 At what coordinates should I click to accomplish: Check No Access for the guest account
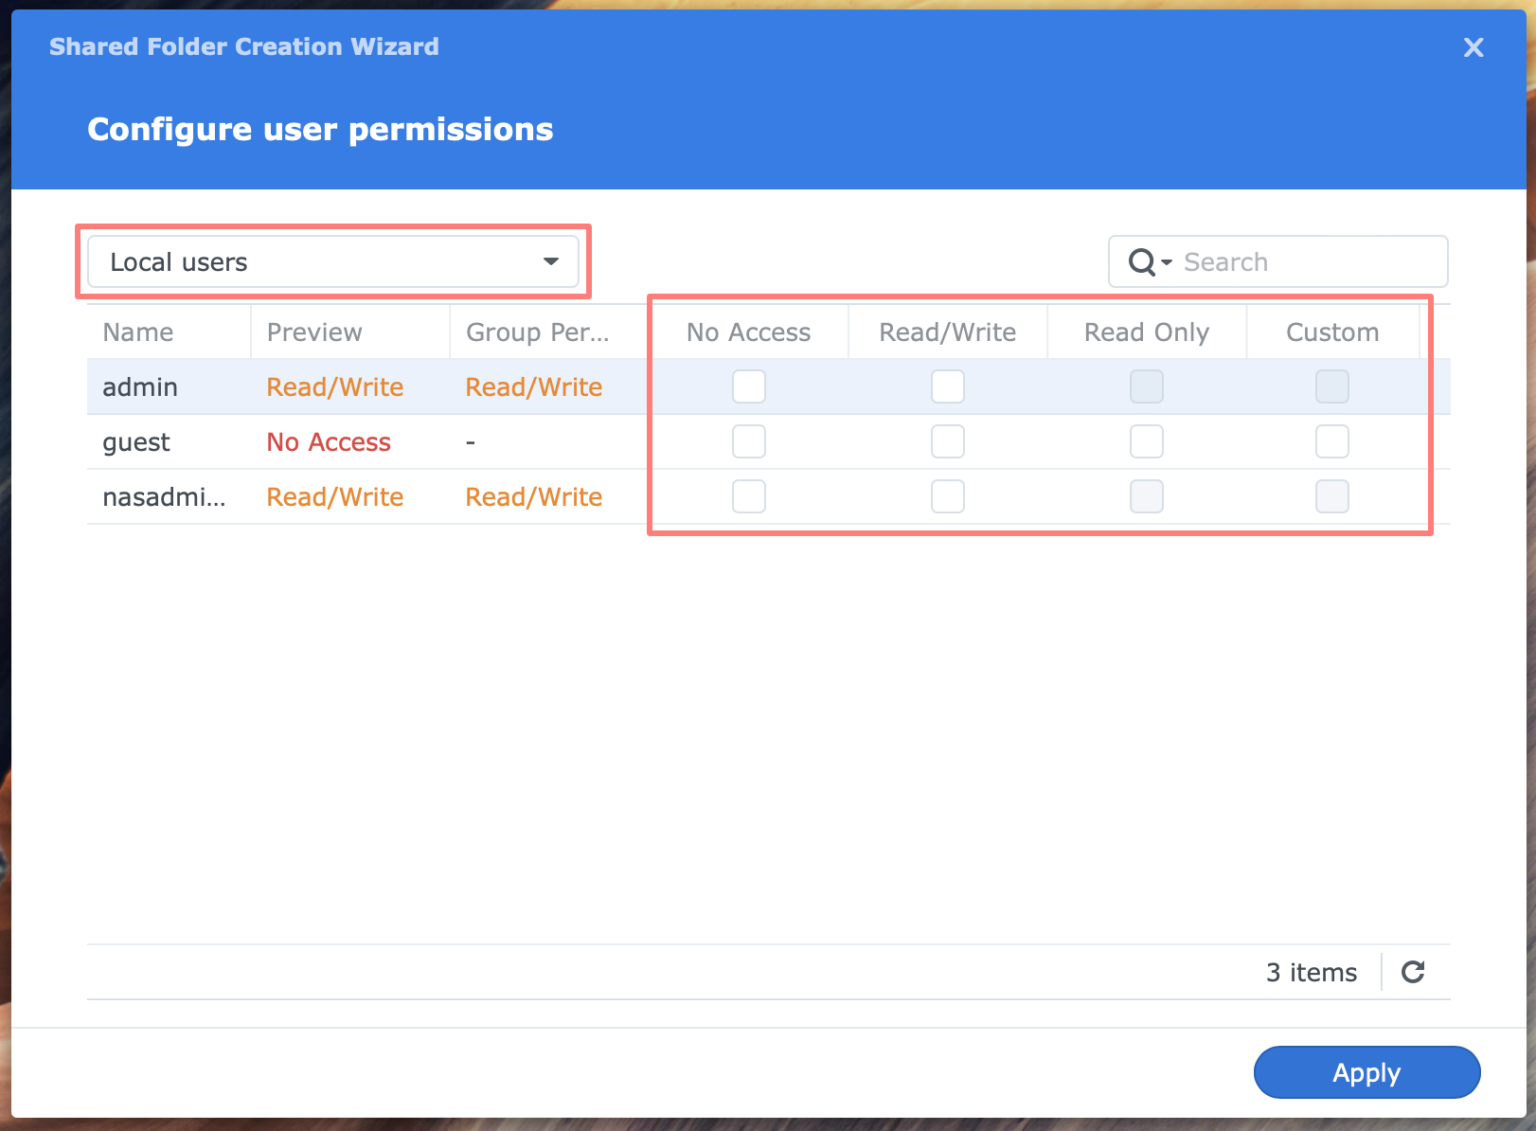pyautogui.click(x=748, y=441)
